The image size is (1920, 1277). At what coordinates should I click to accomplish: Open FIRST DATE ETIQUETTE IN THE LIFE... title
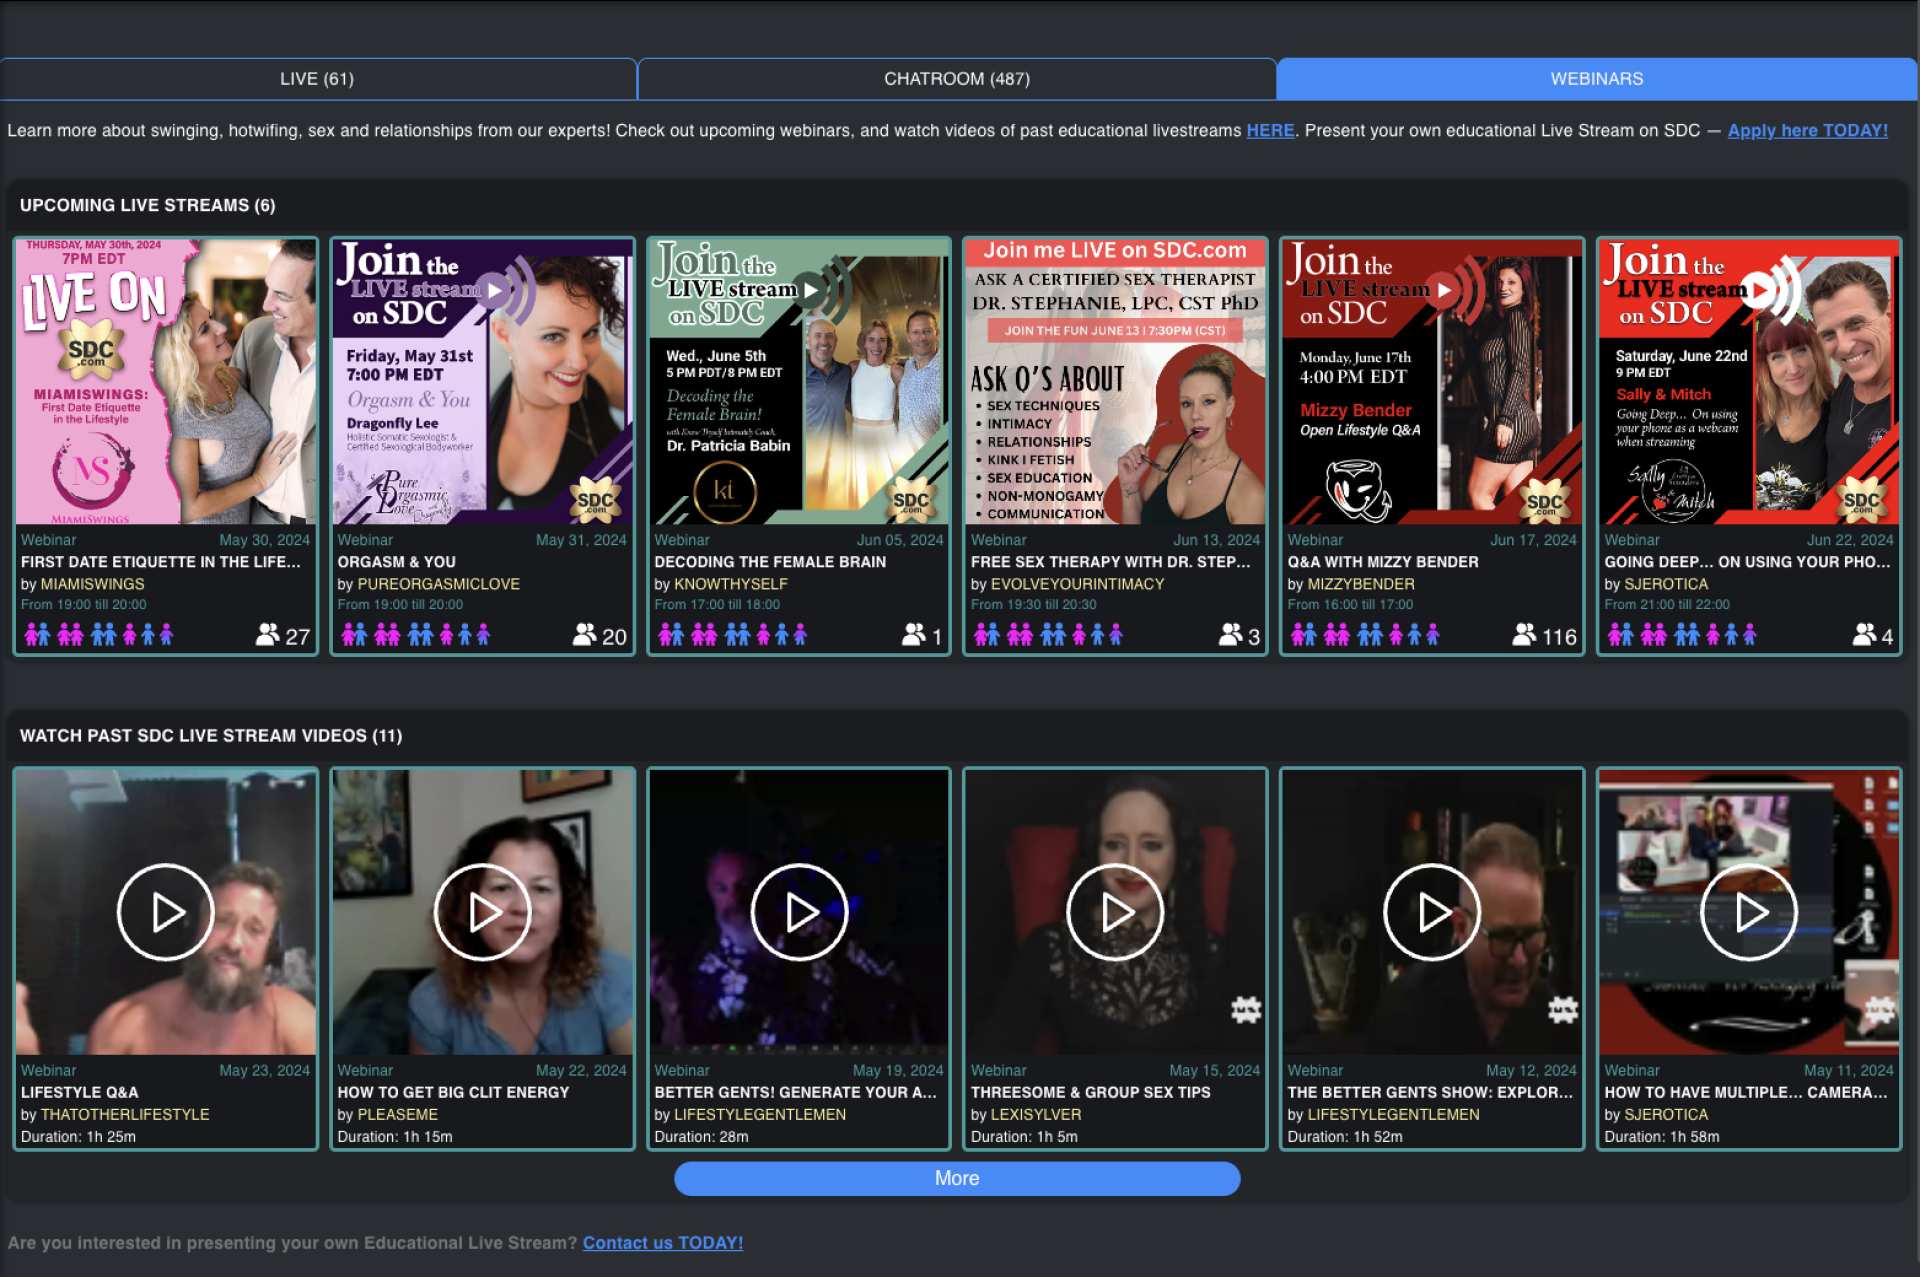[x=161, y=562]
